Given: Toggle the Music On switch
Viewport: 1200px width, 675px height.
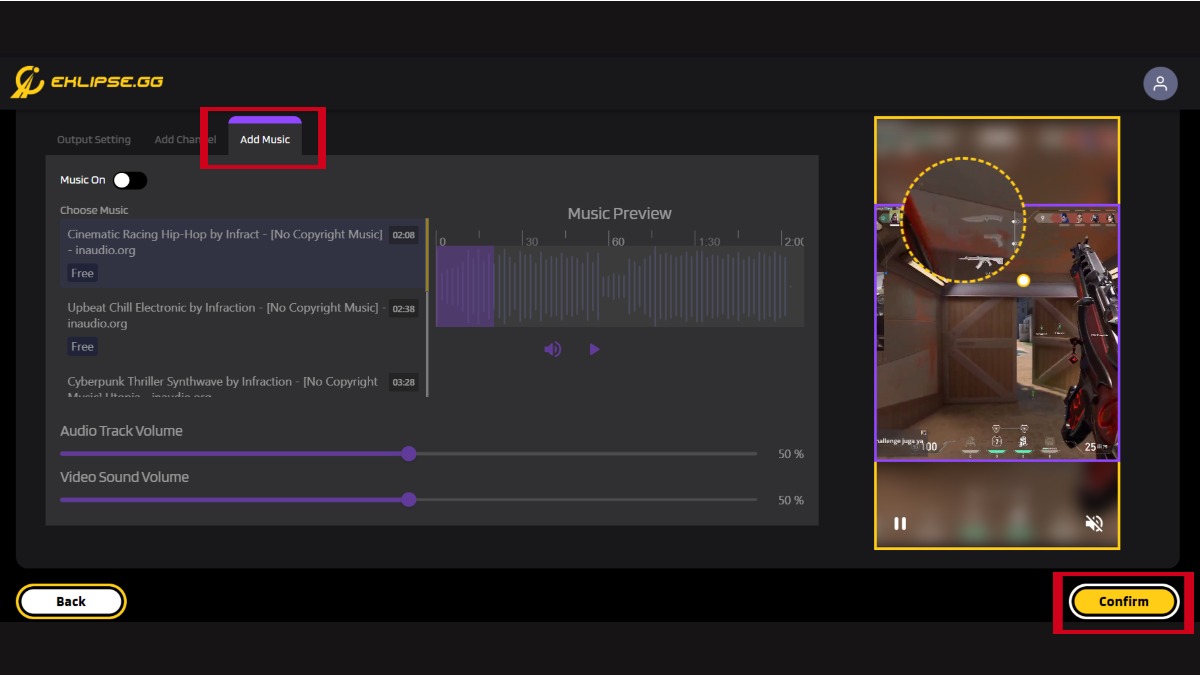Looking at the screenshot, I should click(x=128, y=180).
